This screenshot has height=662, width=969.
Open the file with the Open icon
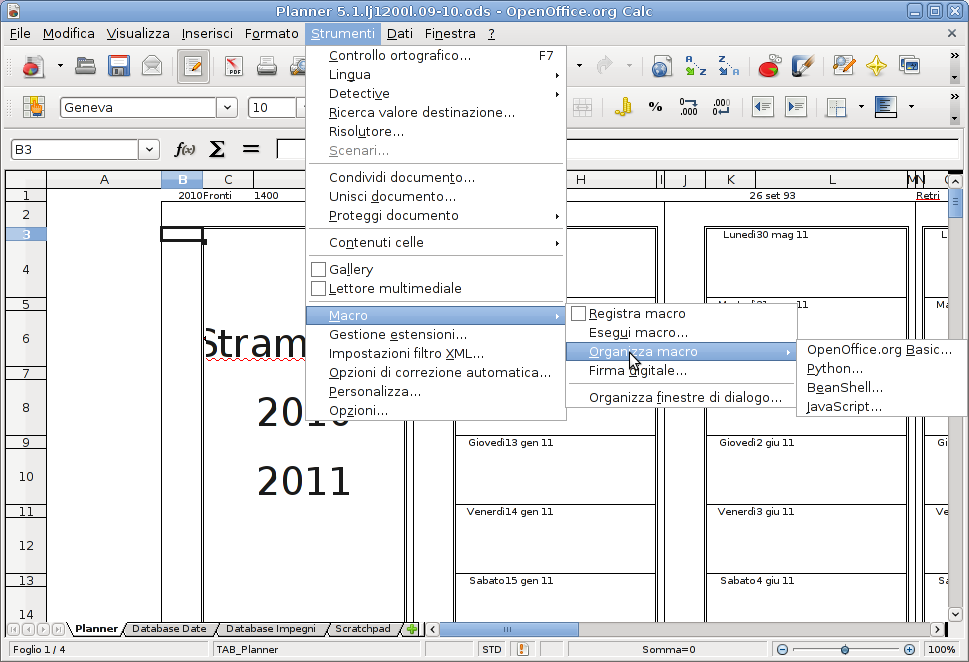click(85, 66)
